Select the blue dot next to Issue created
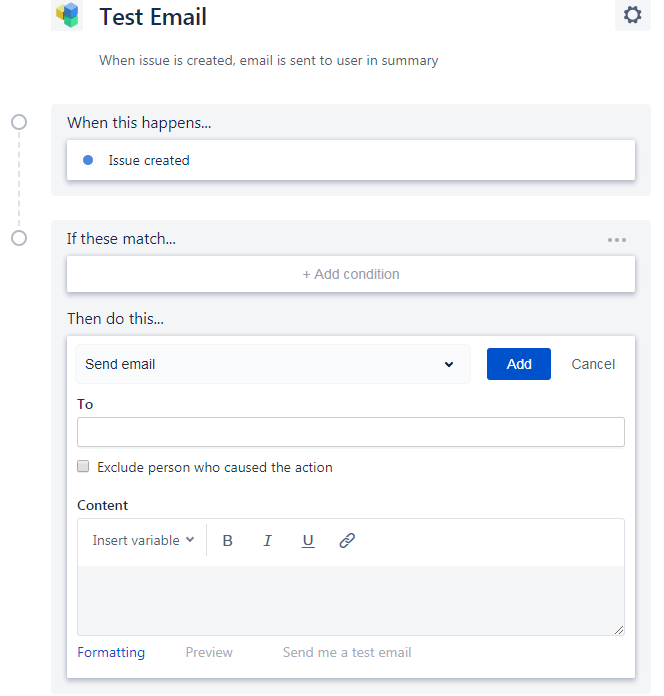This screenshot has width=664, height=696. click(88, 160)
